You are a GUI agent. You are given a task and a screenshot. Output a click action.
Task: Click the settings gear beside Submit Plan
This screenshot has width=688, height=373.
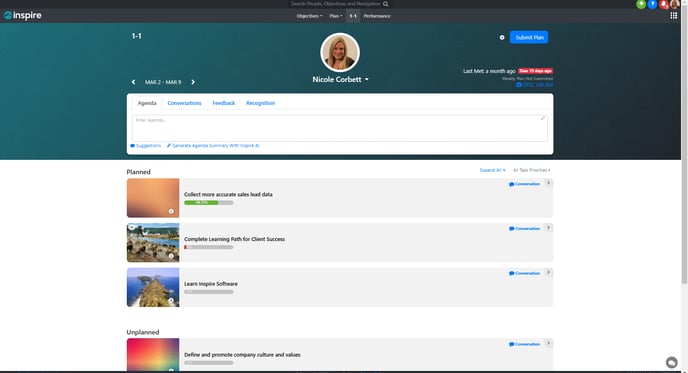(x=502, y=38)
